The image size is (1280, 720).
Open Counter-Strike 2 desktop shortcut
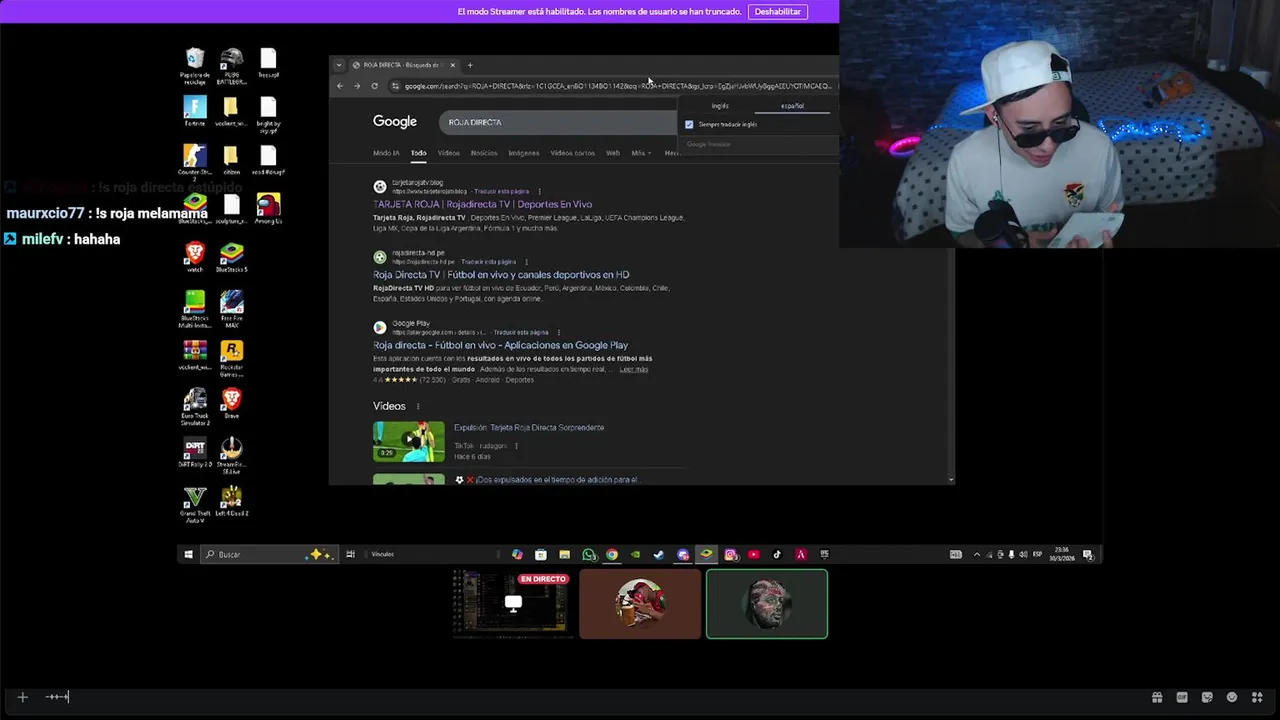195,160
